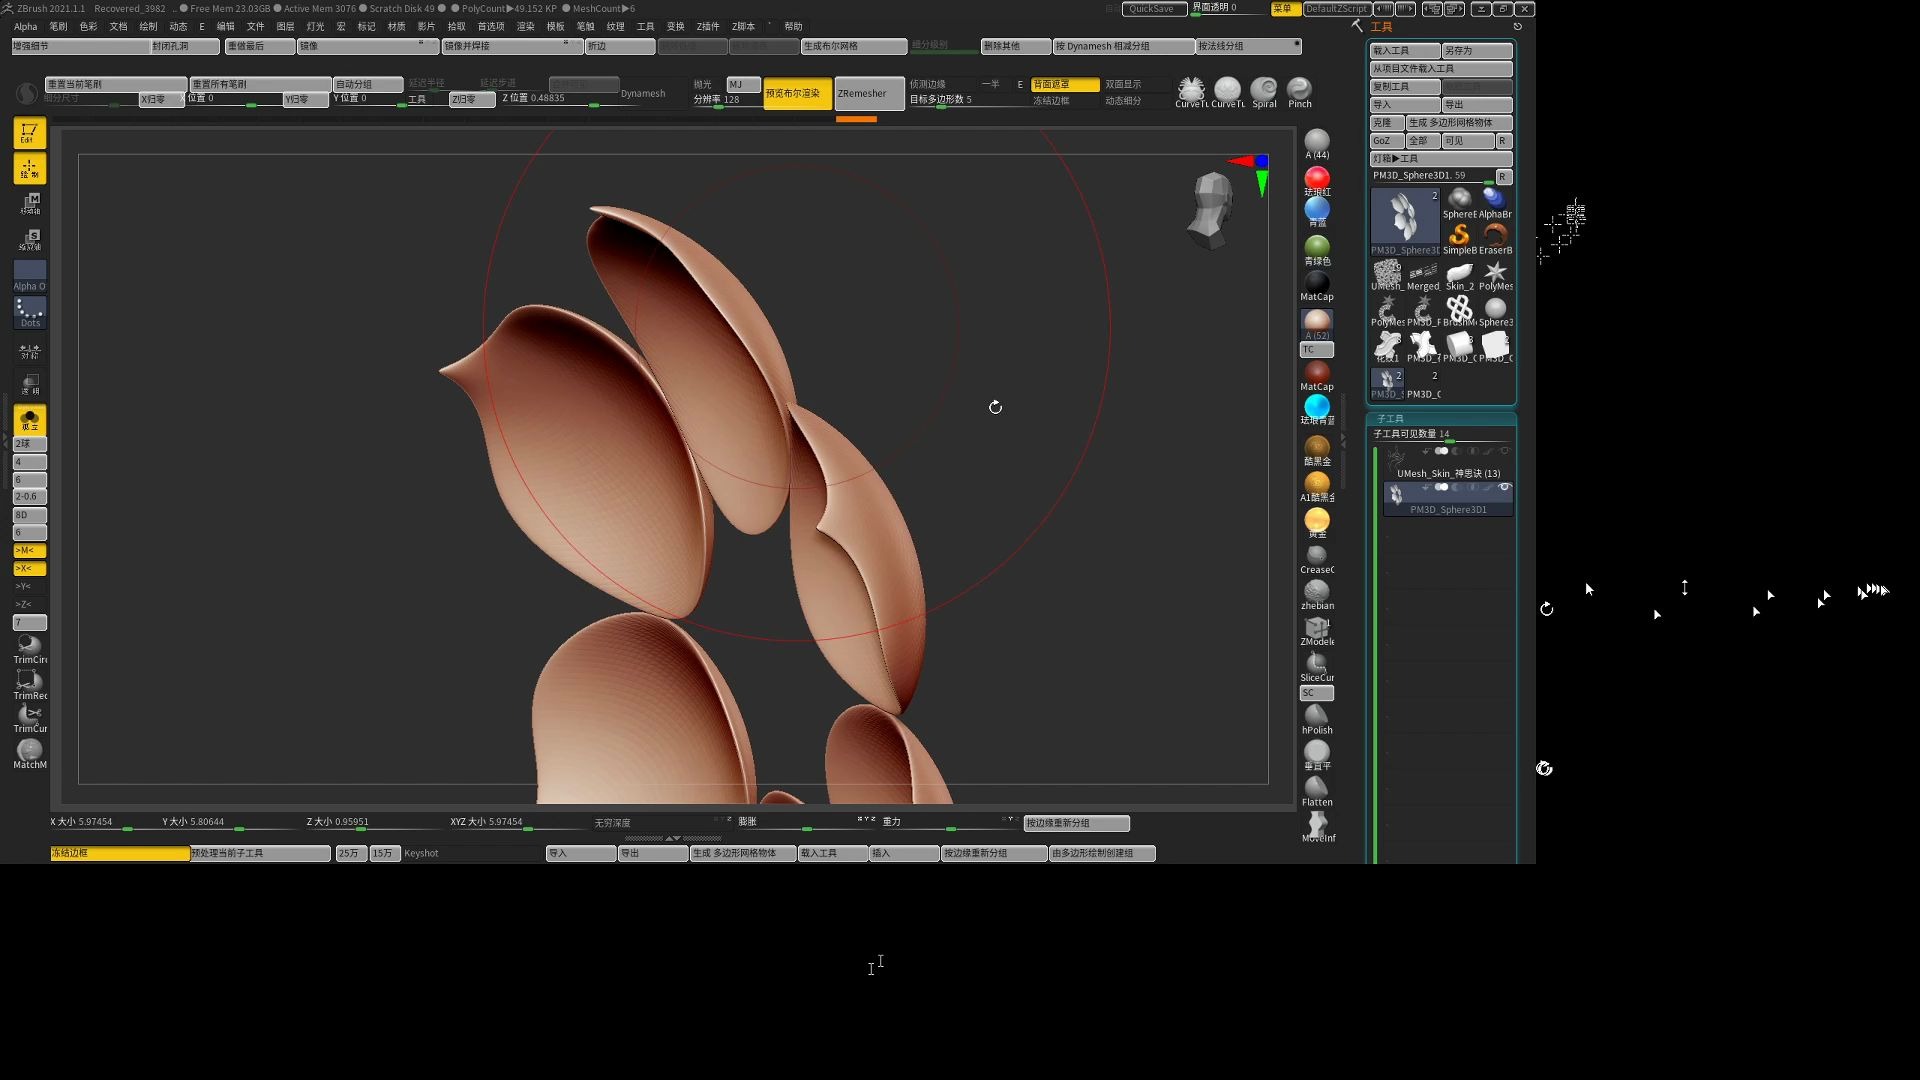This screenshot has height=1080, width=1920.
Task: Choose the zhebian brush
Action: 1317,595
